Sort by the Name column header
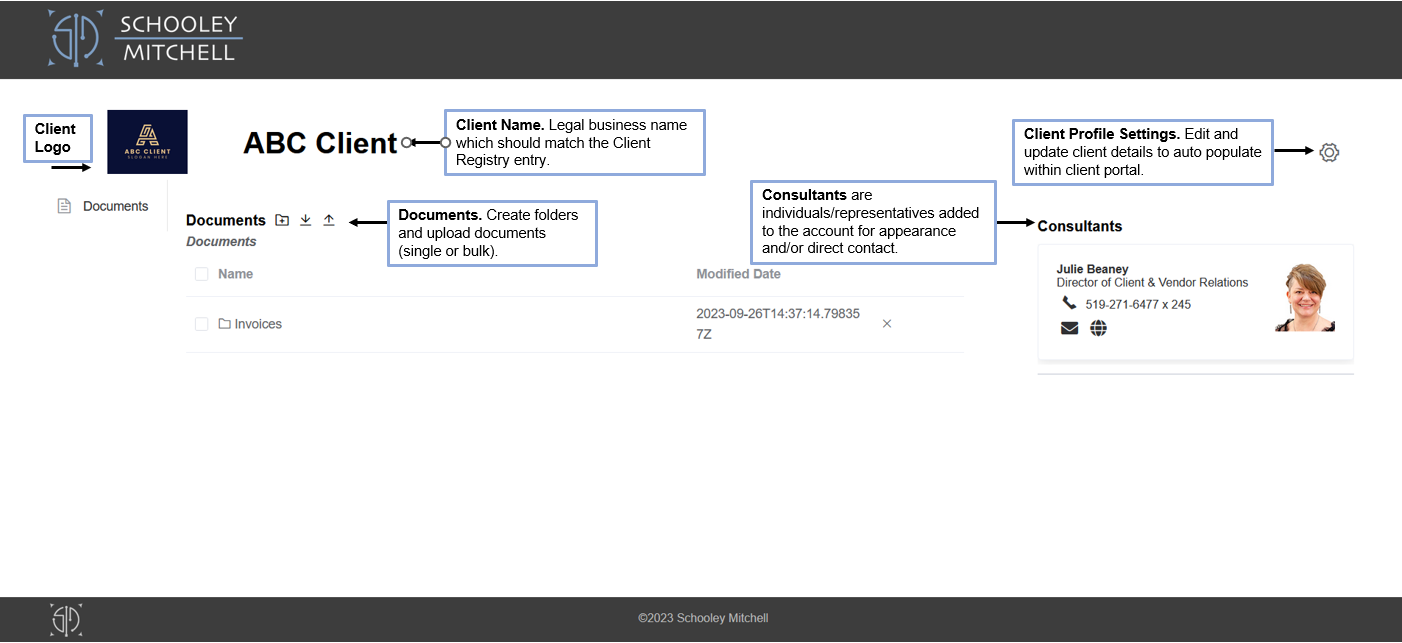The image size is (1402, 643). pyautogui.click(x=235, y=274)
